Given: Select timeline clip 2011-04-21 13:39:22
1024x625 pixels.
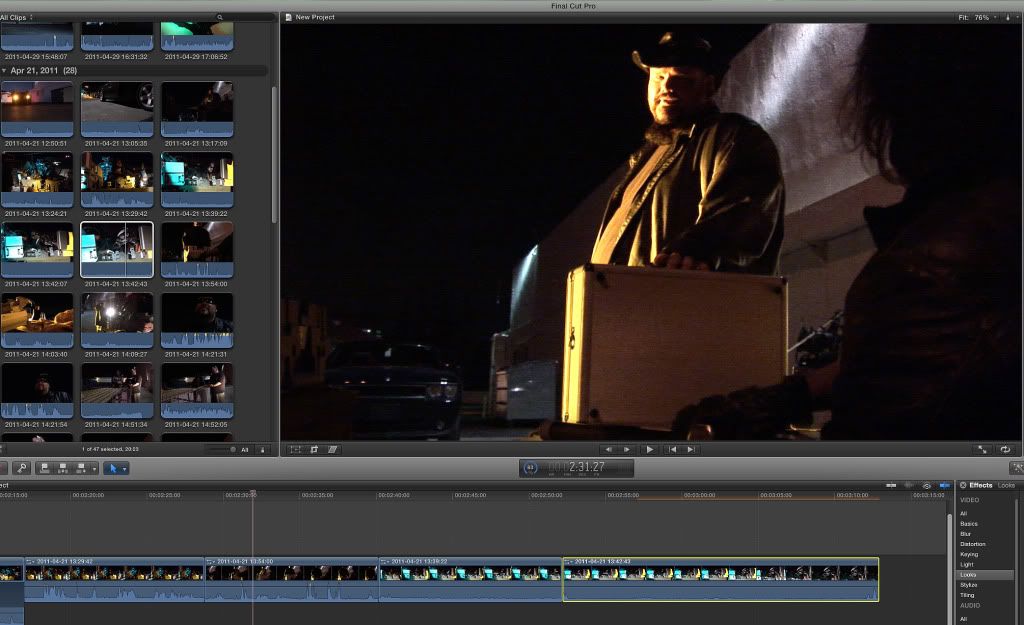Looking at the screenshot, I should coord(471,579).
